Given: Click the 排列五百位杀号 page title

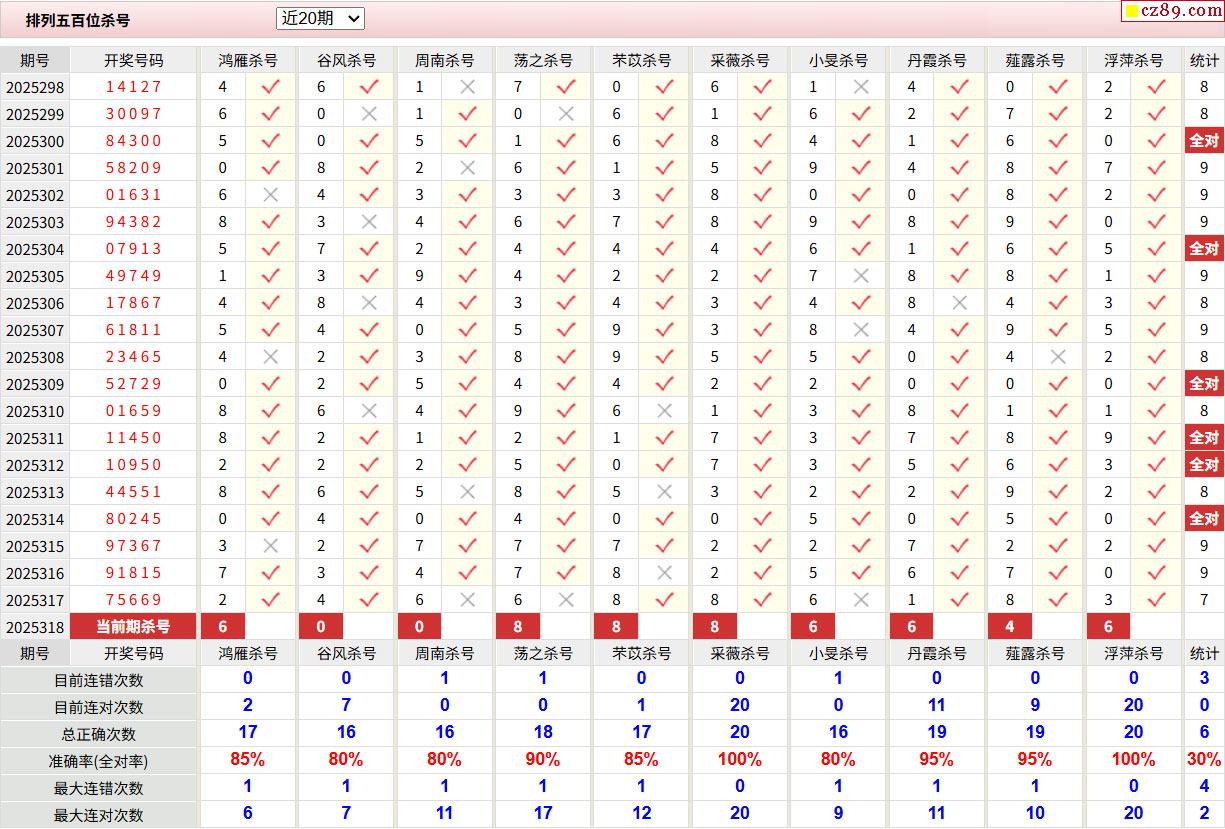Looking at the screenshot, I should point(78,20).
